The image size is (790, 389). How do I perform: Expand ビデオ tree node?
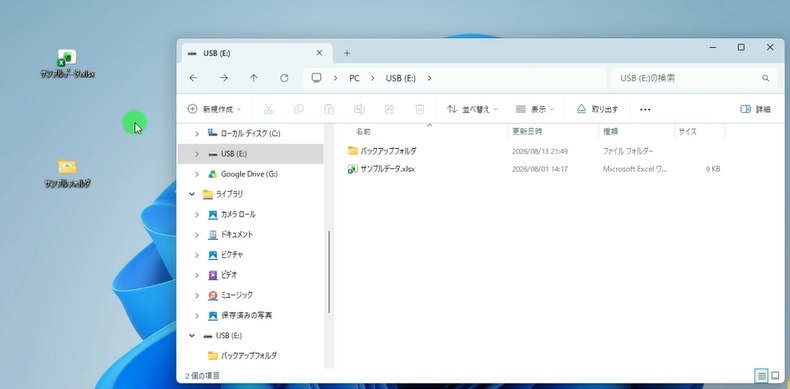[x=196, y=275]
